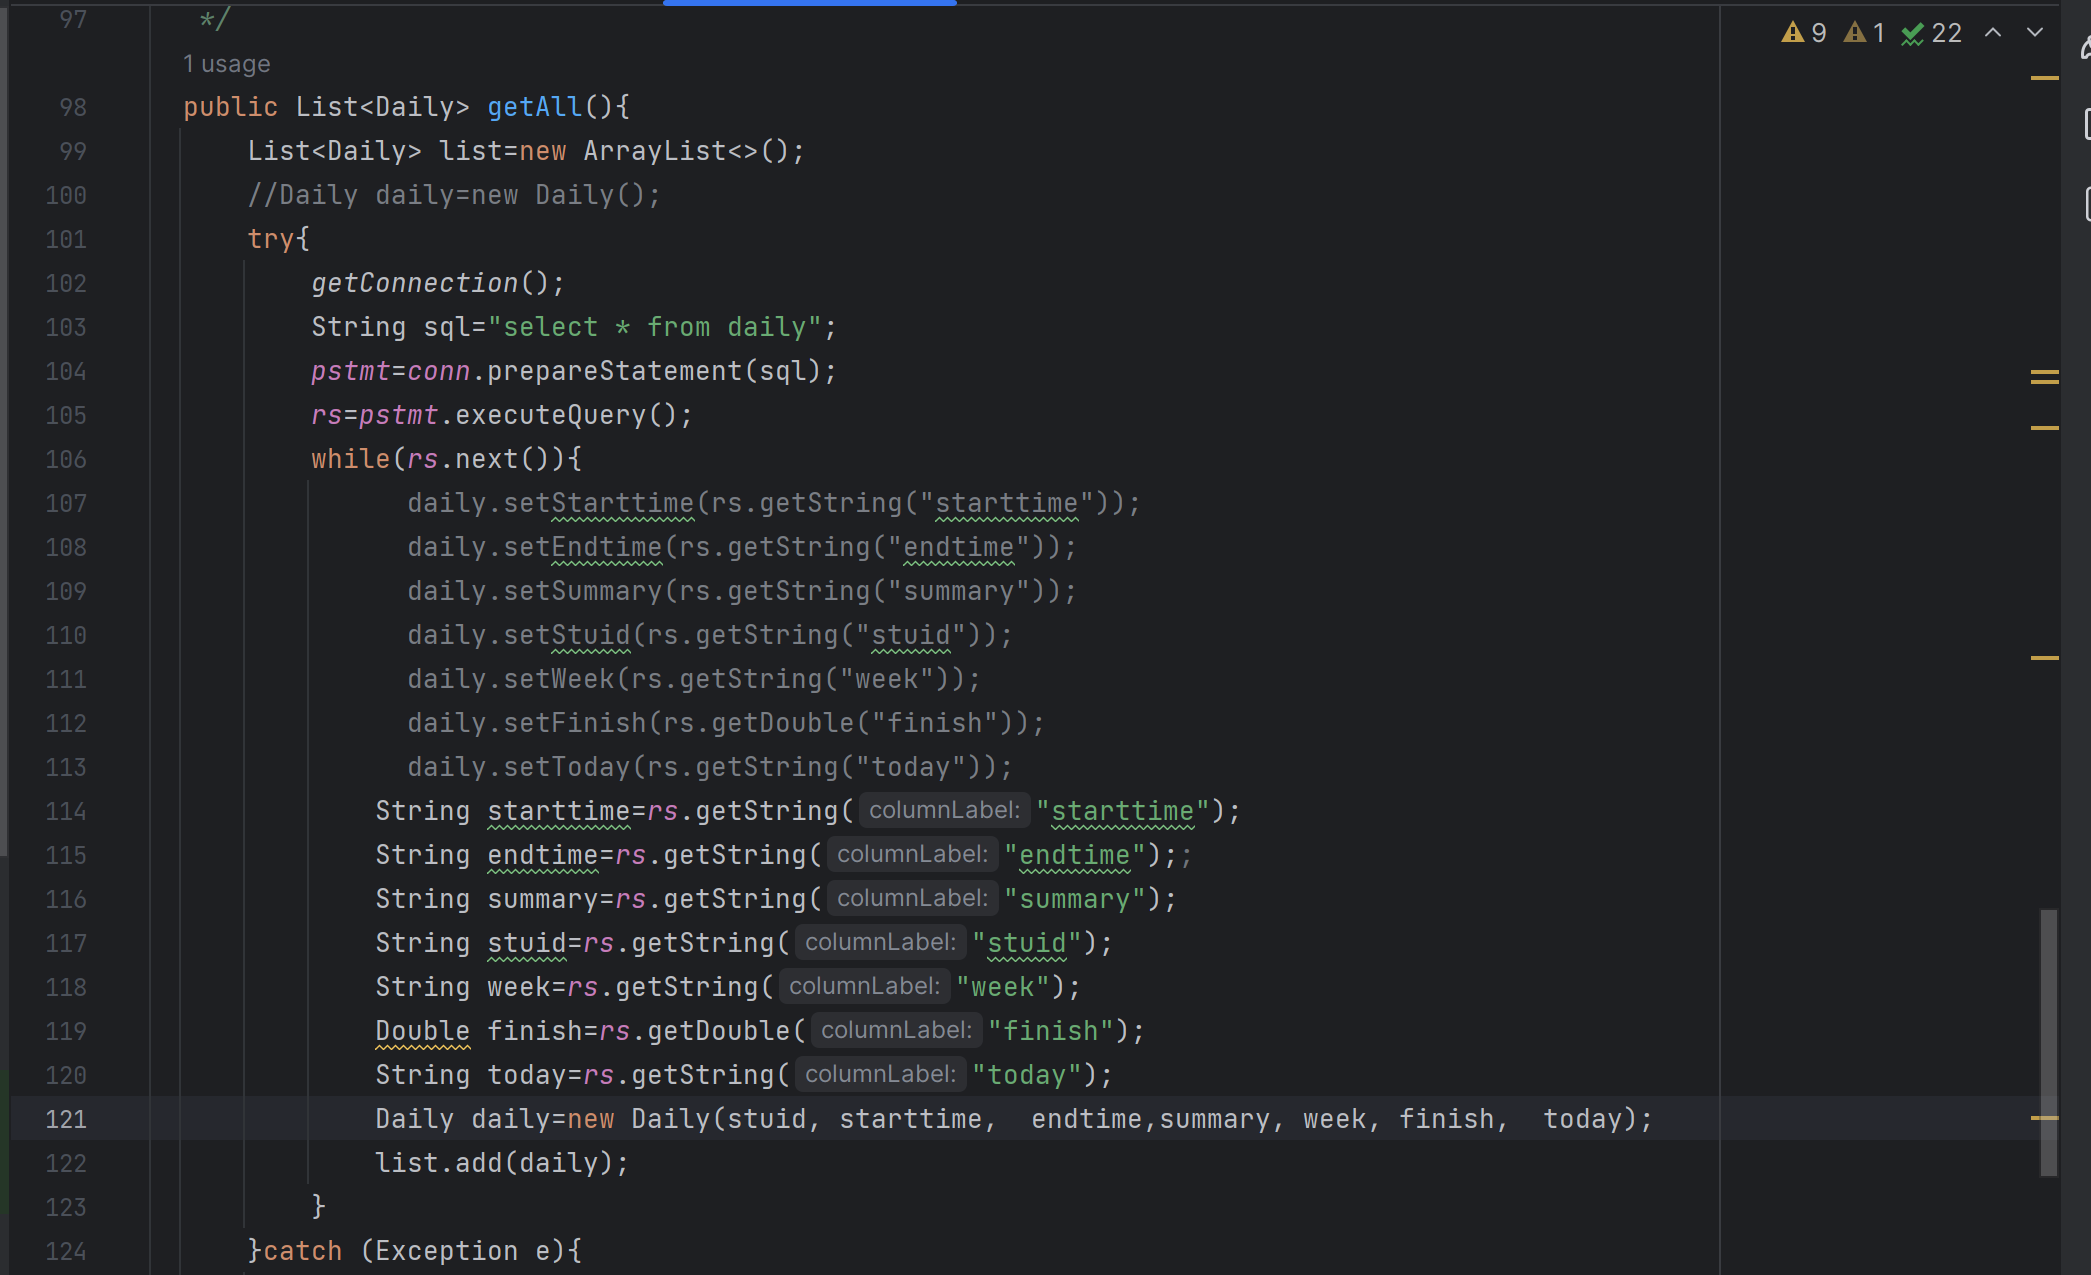Toggle breakpoint at line number 106
Viewport: 2091px width, 1275px height.
point(66,459)
